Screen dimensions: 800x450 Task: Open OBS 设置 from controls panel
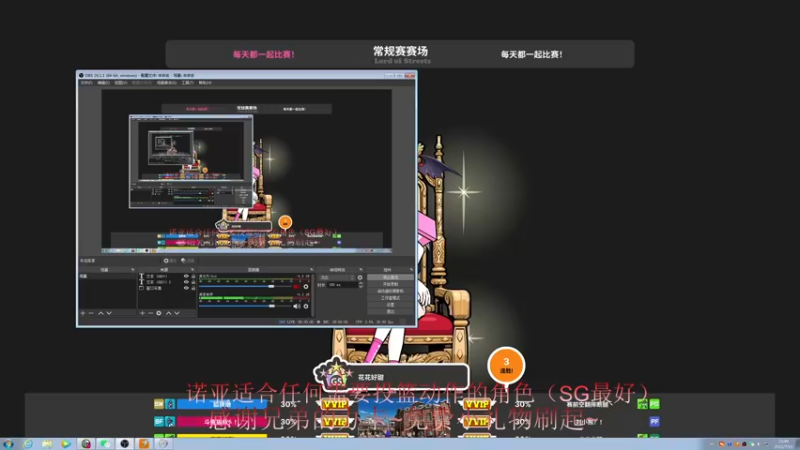(390, 305)
